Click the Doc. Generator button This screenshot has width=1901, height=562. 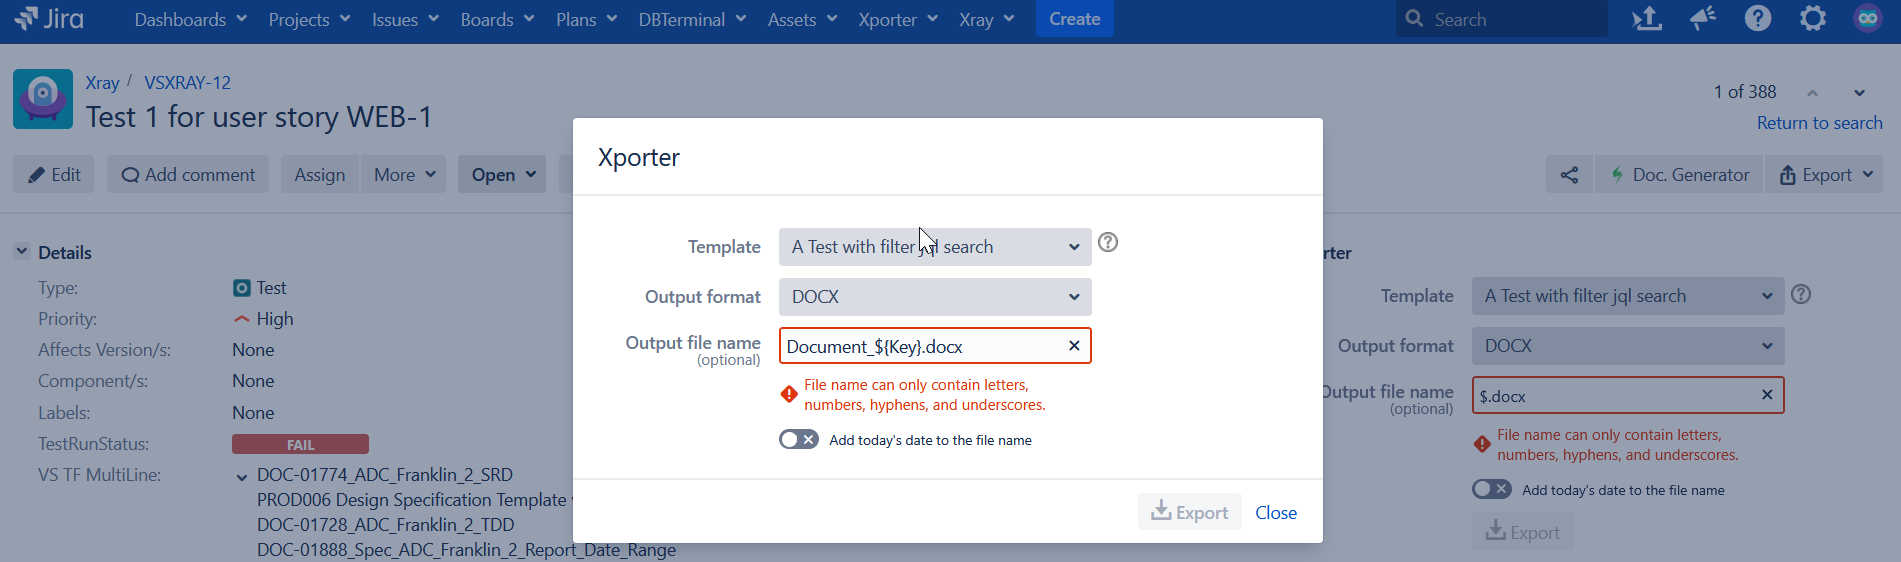[1679, 175]
